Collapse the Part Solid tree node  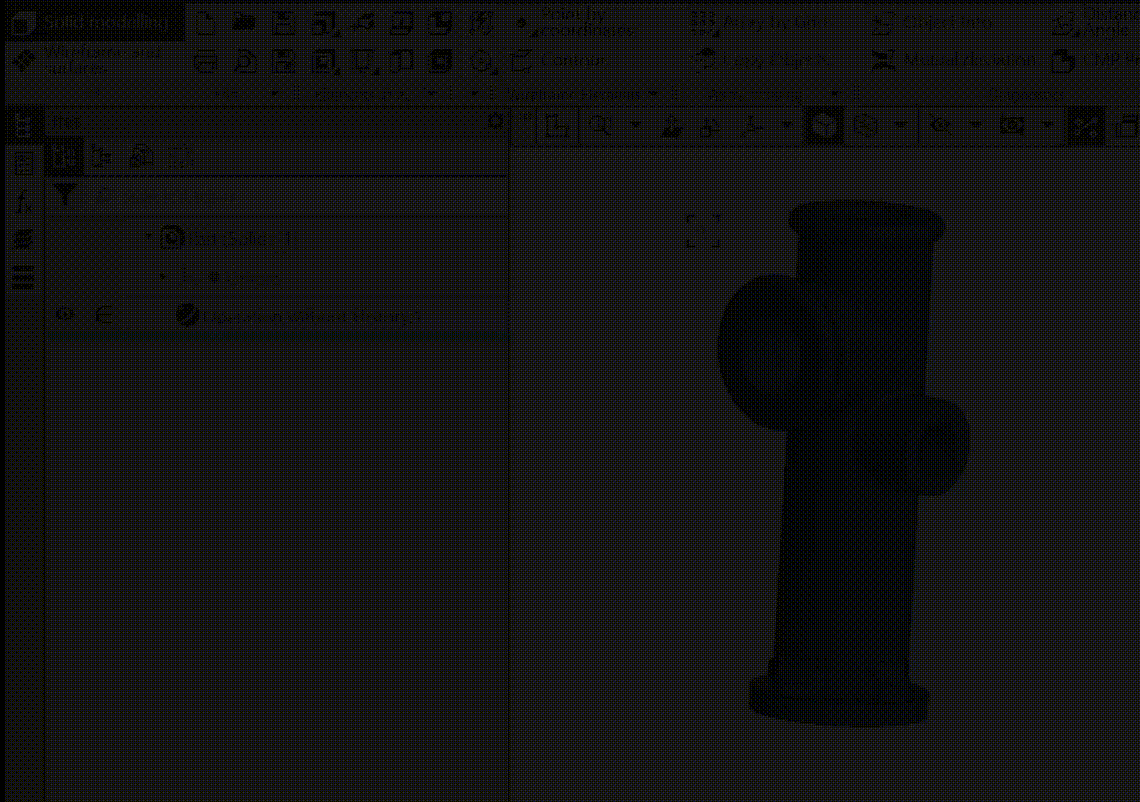[x=149, y=237]
